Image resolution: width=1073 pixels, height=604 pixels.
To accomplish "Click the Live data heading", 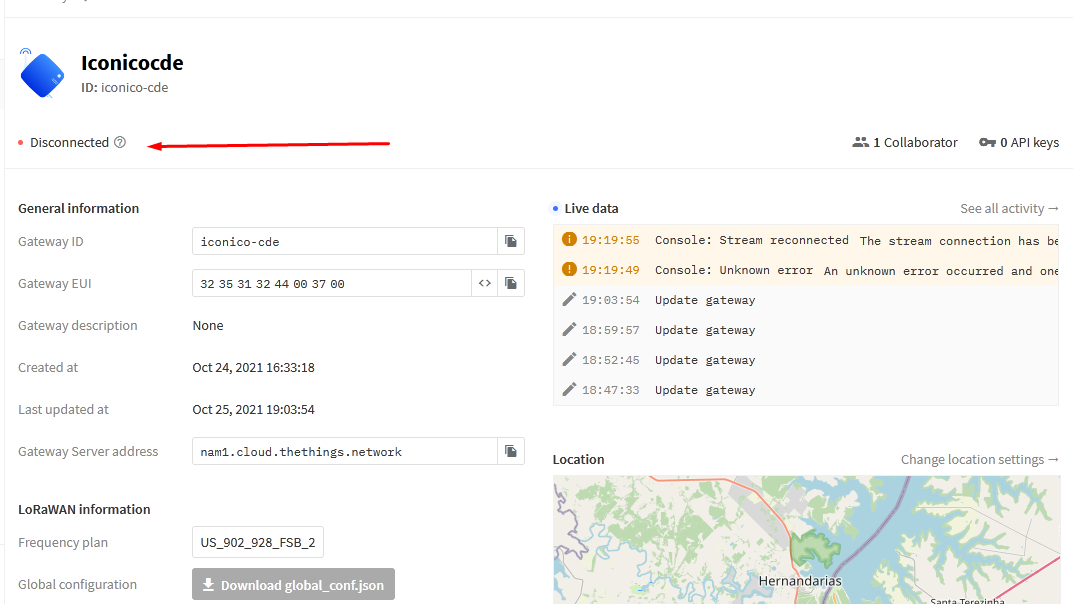I will pos(591,209).
